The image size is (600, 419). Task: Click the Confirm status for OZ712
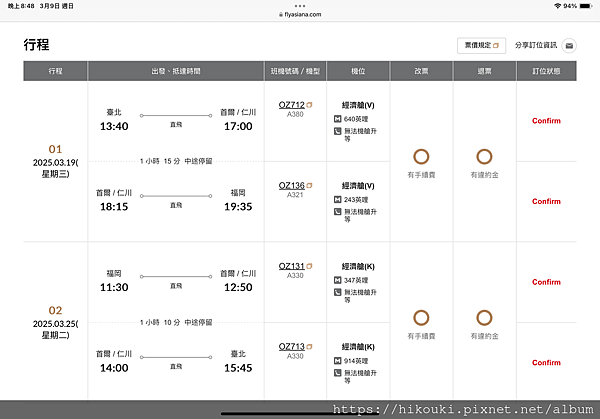(x=546, y=121)
